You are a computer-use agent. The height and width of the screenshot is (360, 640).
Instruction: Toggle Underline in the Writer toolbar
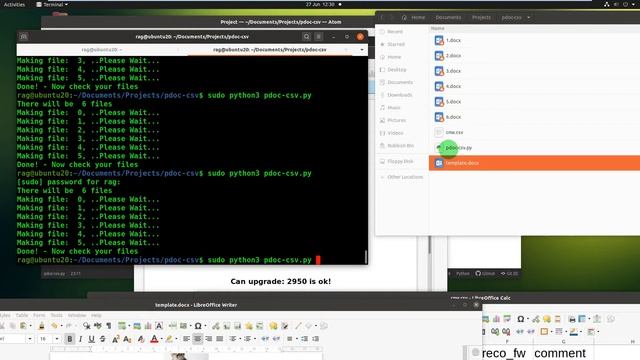click(91, 339)
